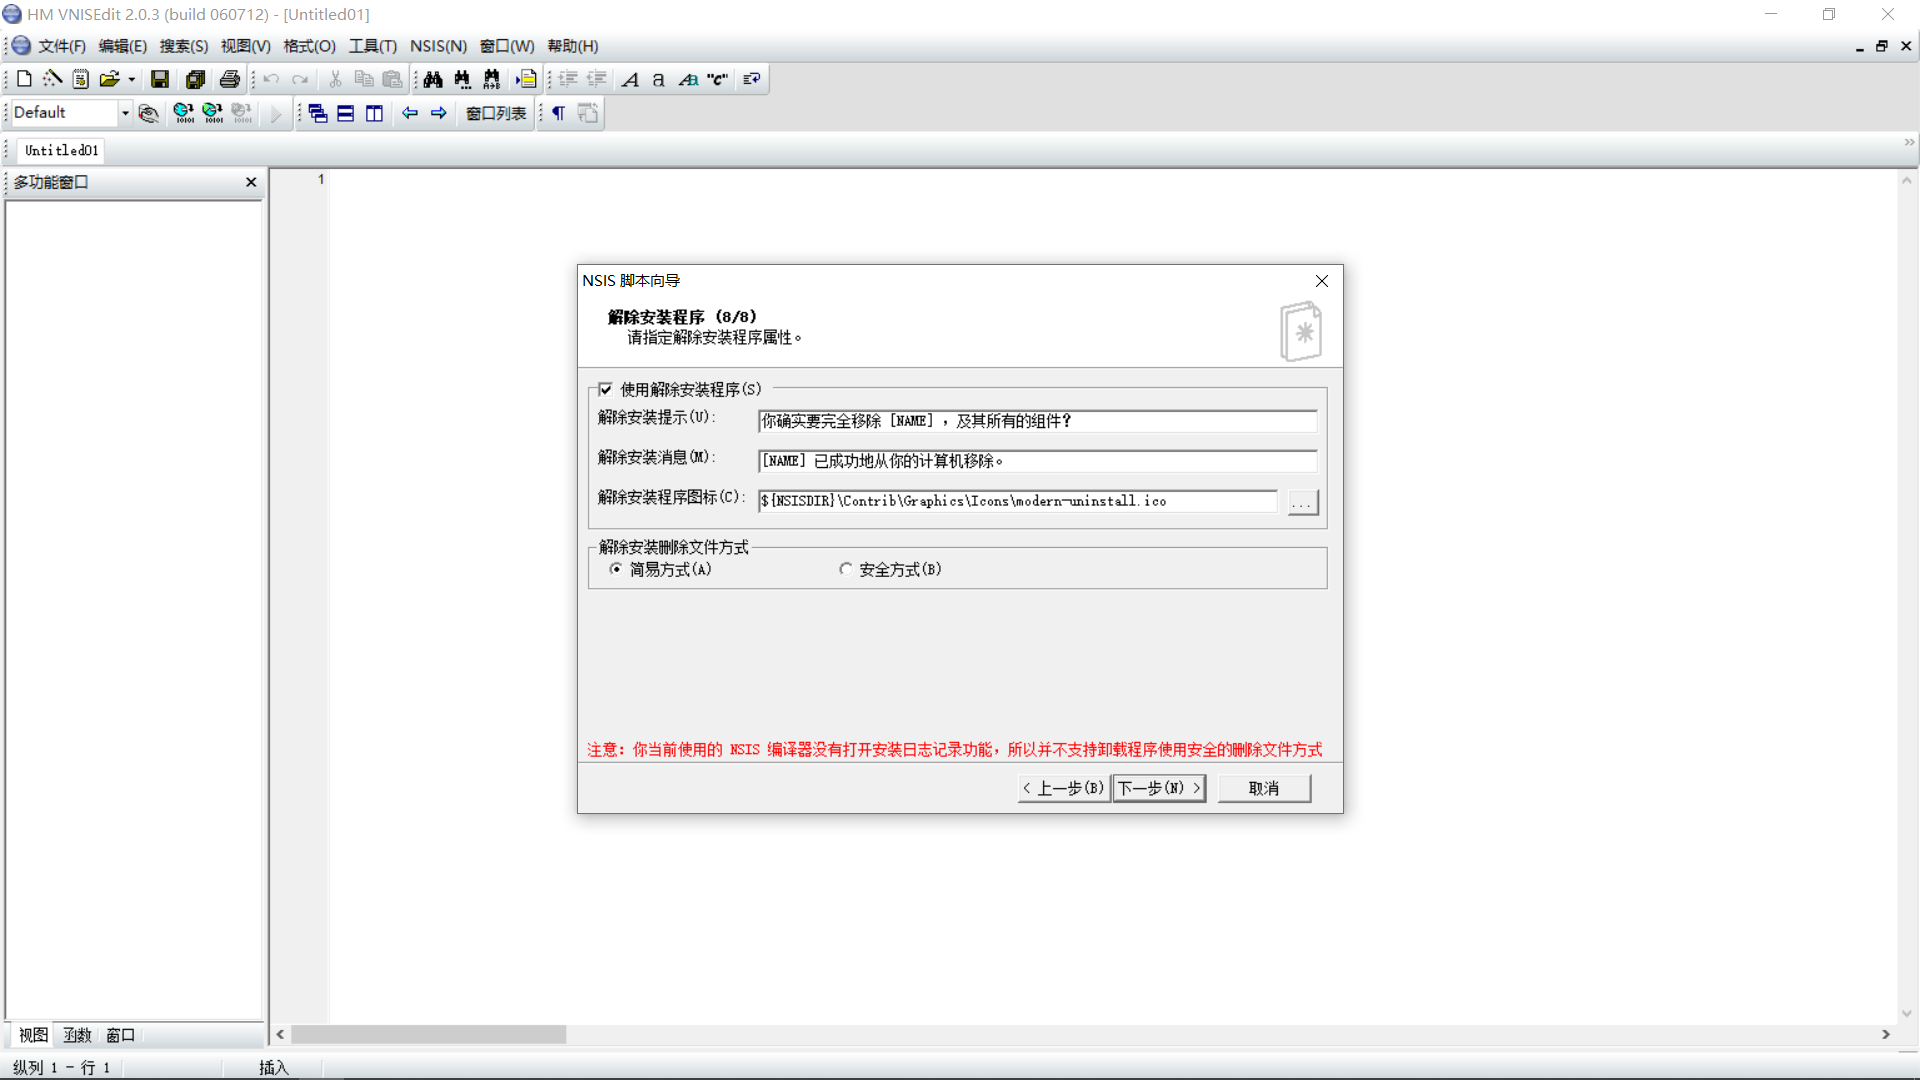Screen dimensions: 1920x1080
Task: Click the undo arrow icon
Action: tap(271, 79)
